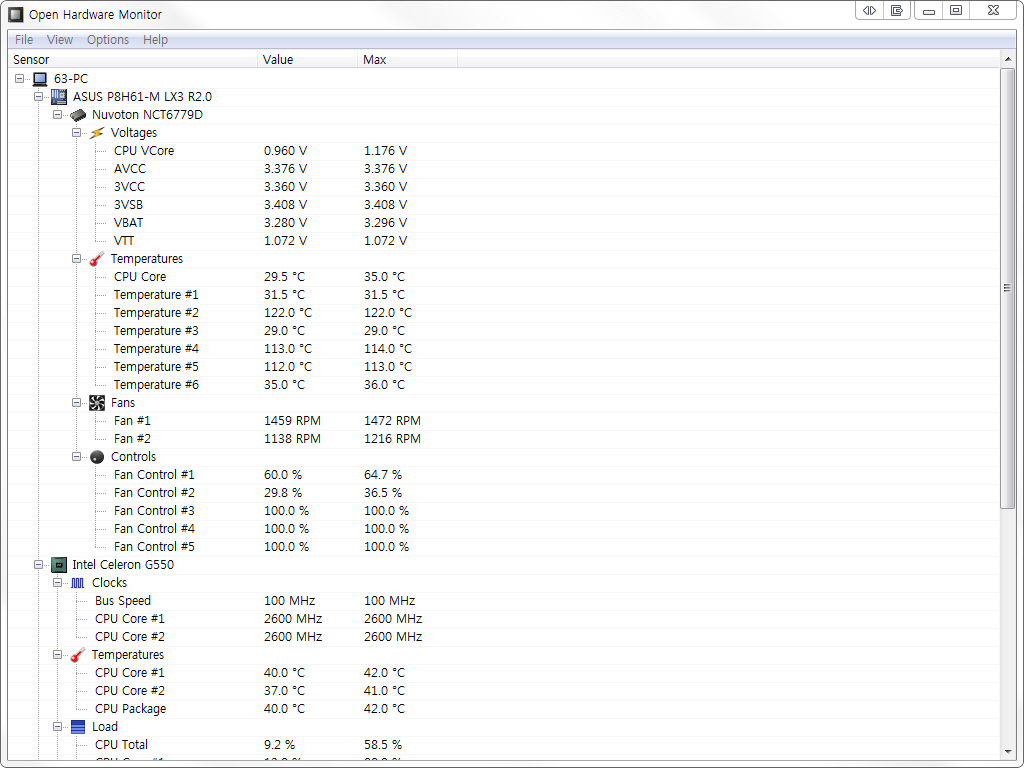
Task: Click the Controls black circle icon
Action: click(97, 457)
